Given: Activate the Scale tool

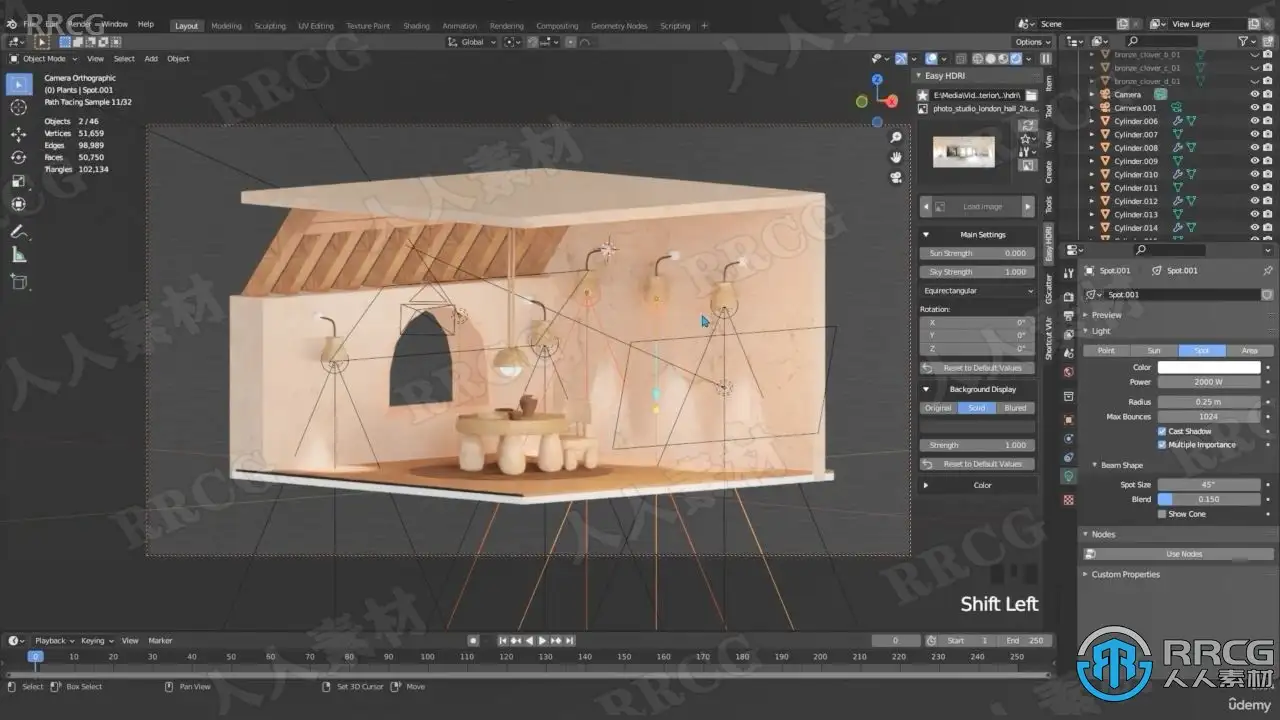Looking at the screenshot, I should 18,181.
